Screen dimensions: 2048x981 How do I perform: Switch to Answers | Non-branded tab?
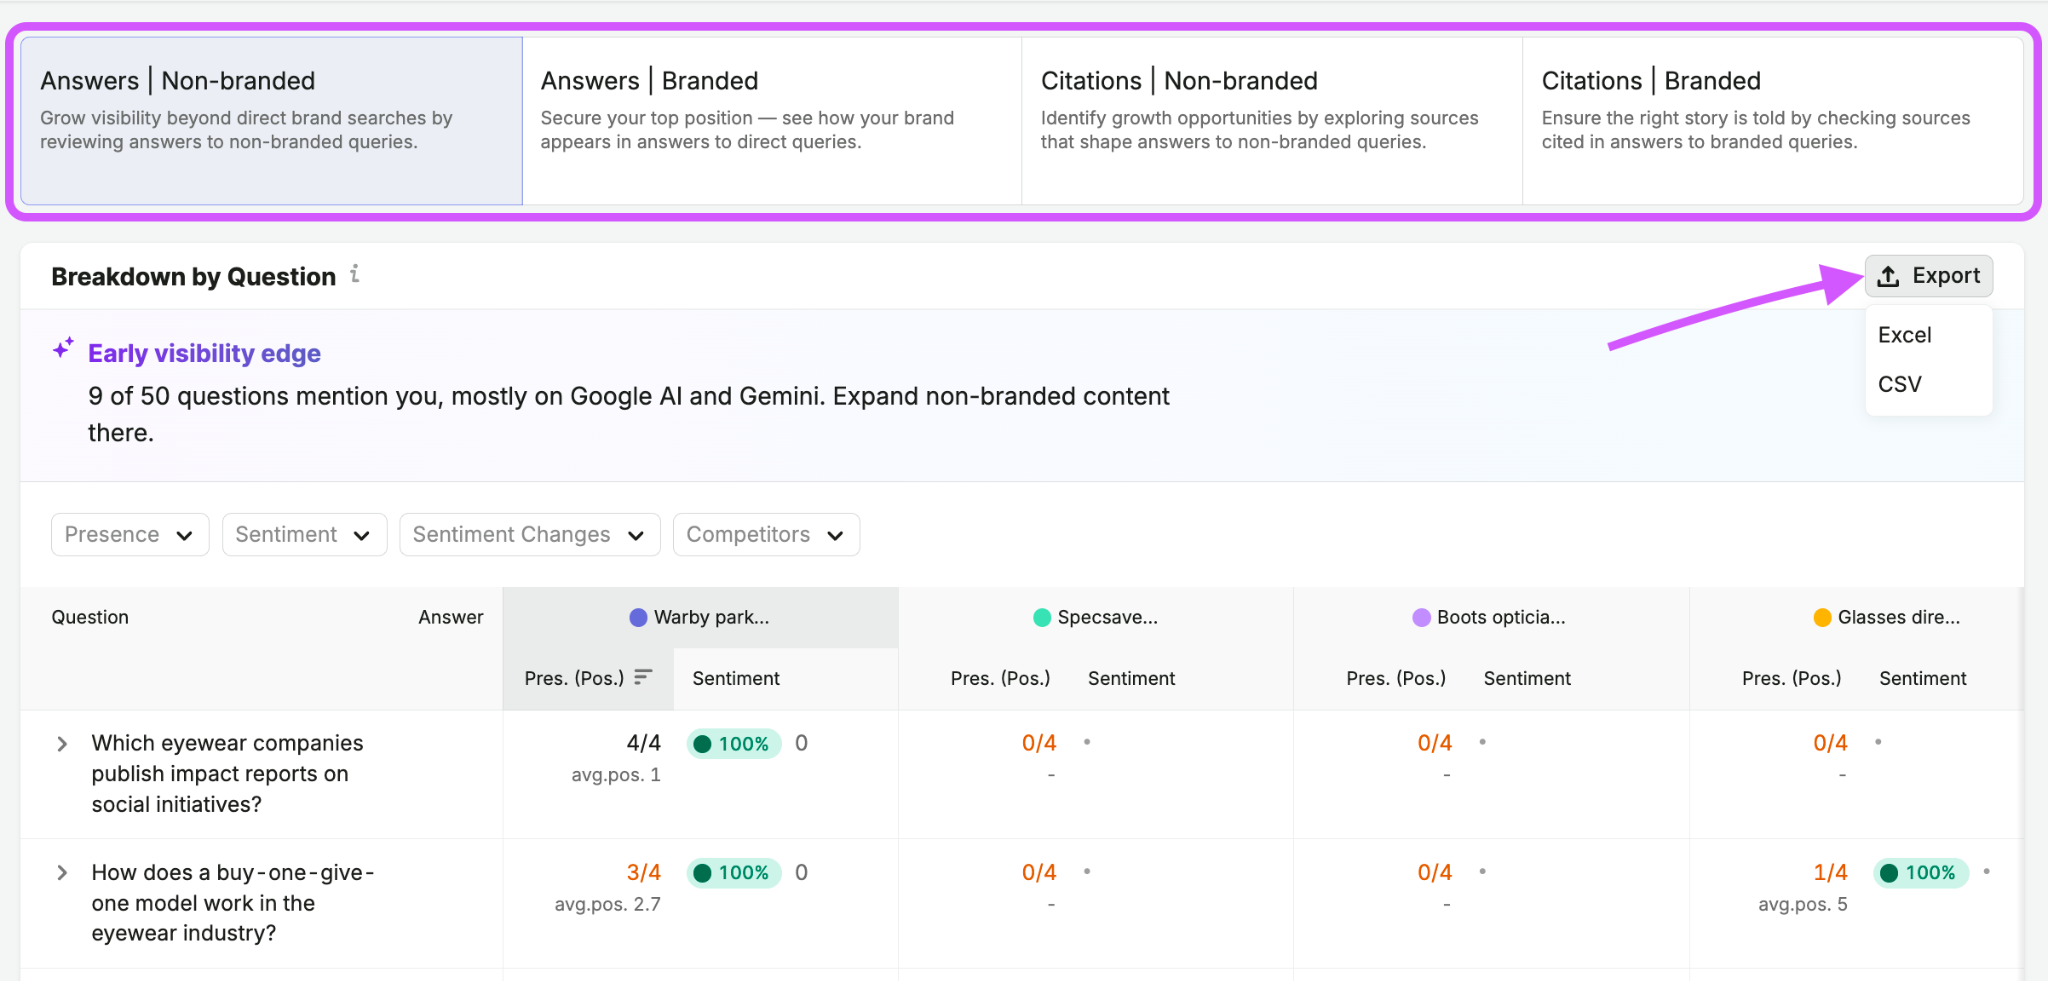coord(271,121)
